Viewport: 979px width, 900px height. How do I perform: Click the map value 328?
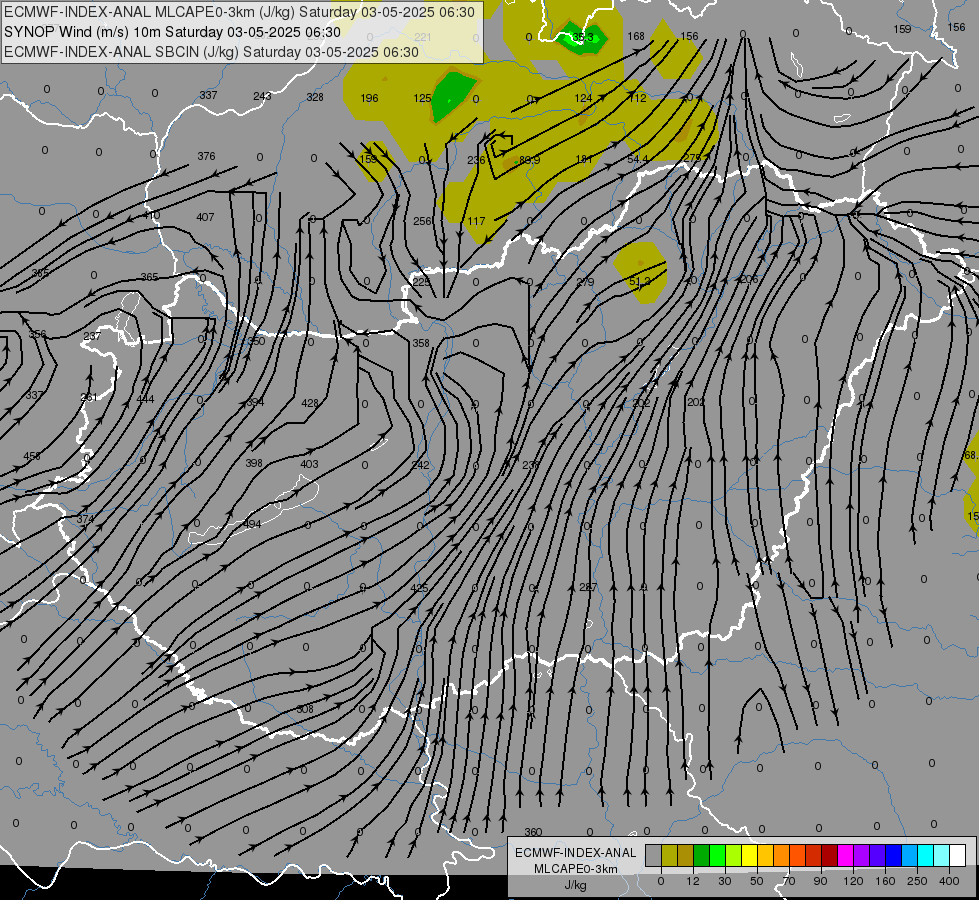(315, 97)
